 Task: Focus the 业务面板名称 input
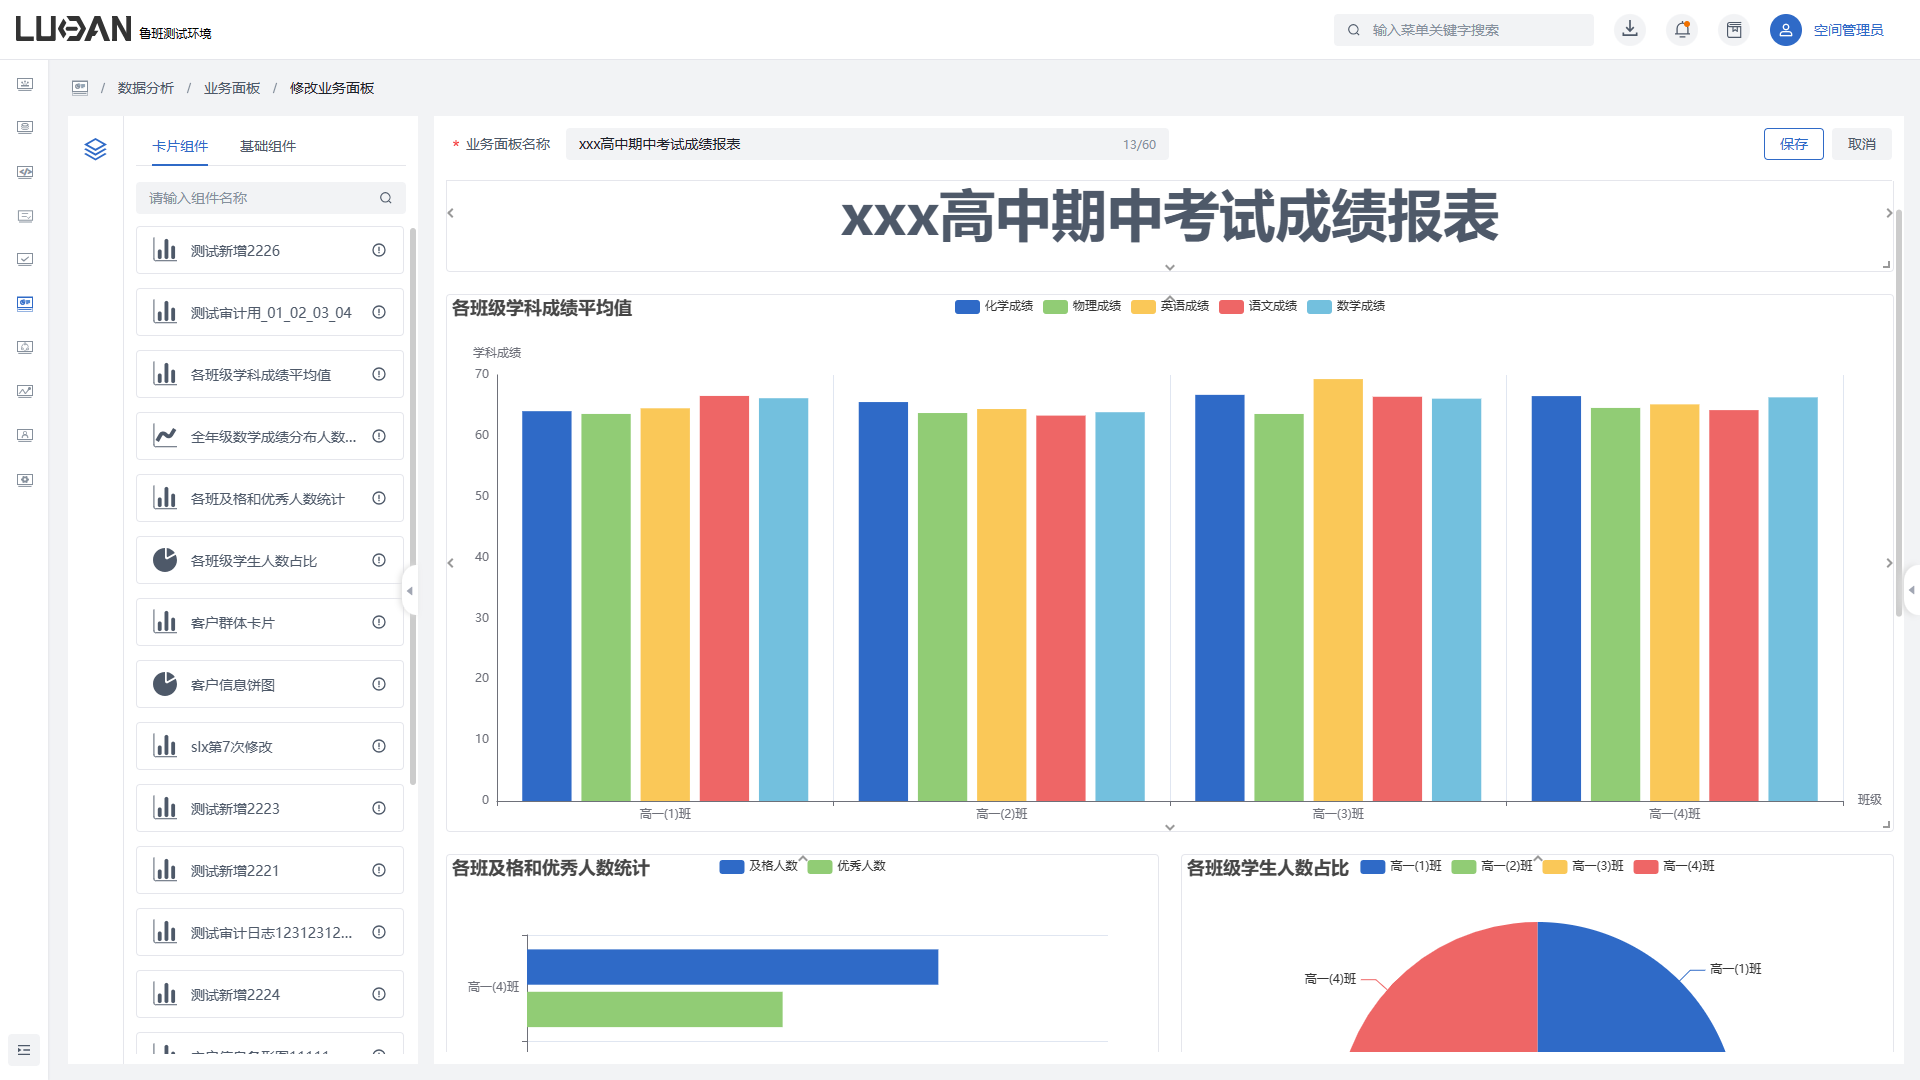coord(867,144)
